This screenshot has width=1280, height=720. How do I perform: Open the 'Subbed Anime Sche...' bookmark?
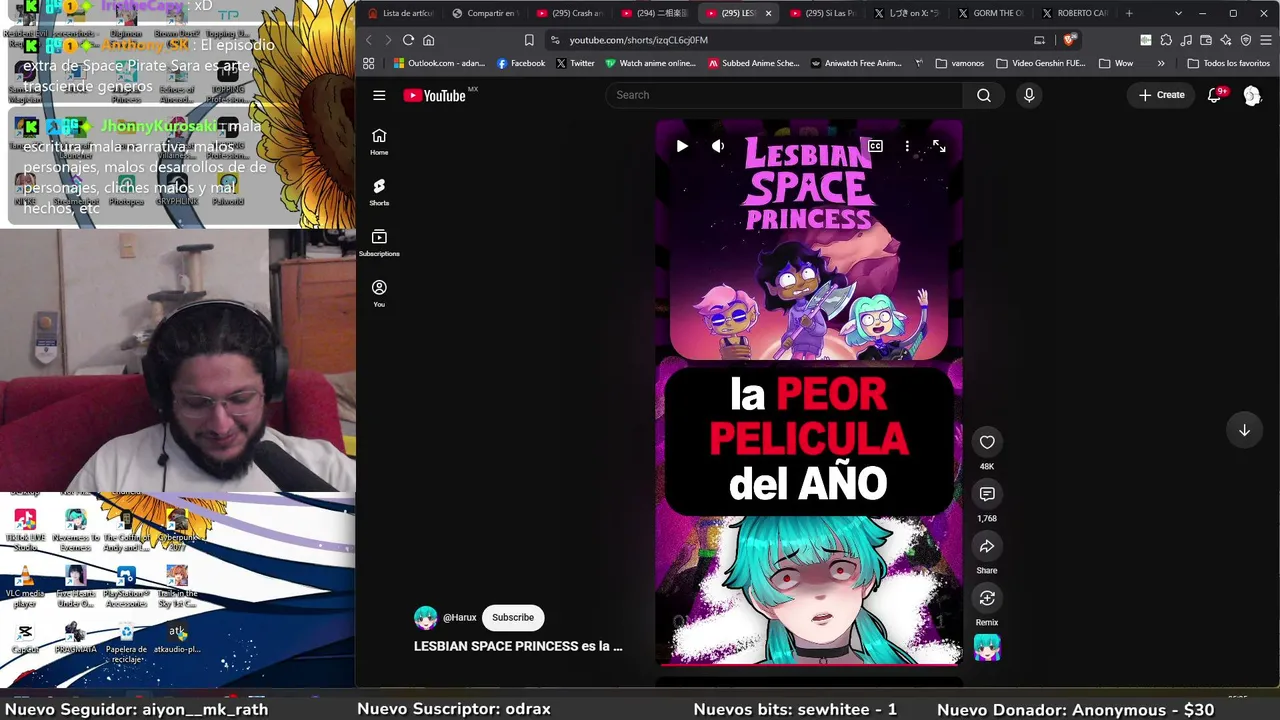[754, 63]
